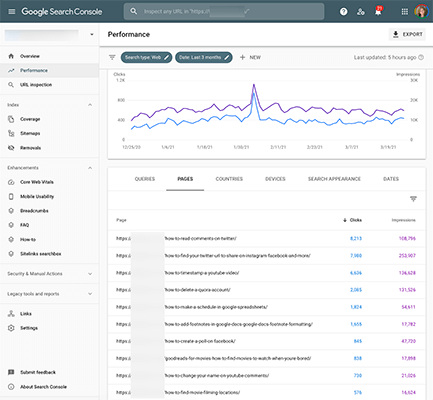
Task: Edit the Date: Last 3 months chip
Action: (204, 57)
